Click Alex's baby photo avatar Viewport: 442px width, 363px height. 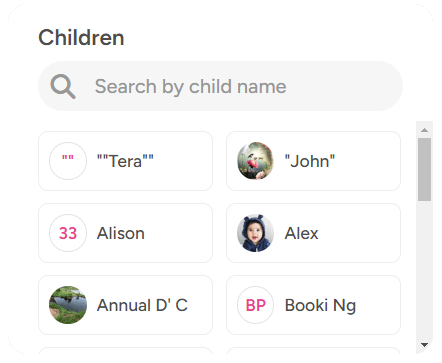pos(256,233)
